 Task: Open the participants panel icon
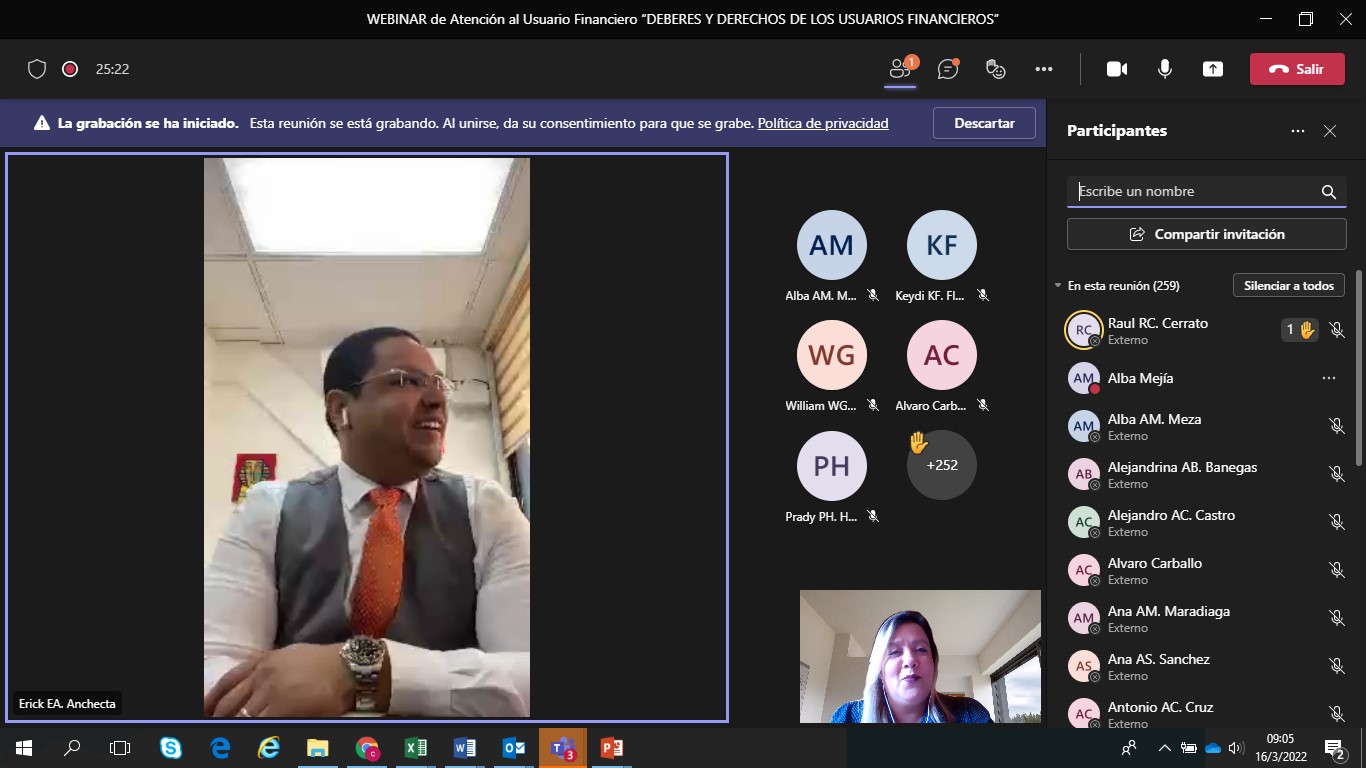pyautogui.click(x=900, y=69)
